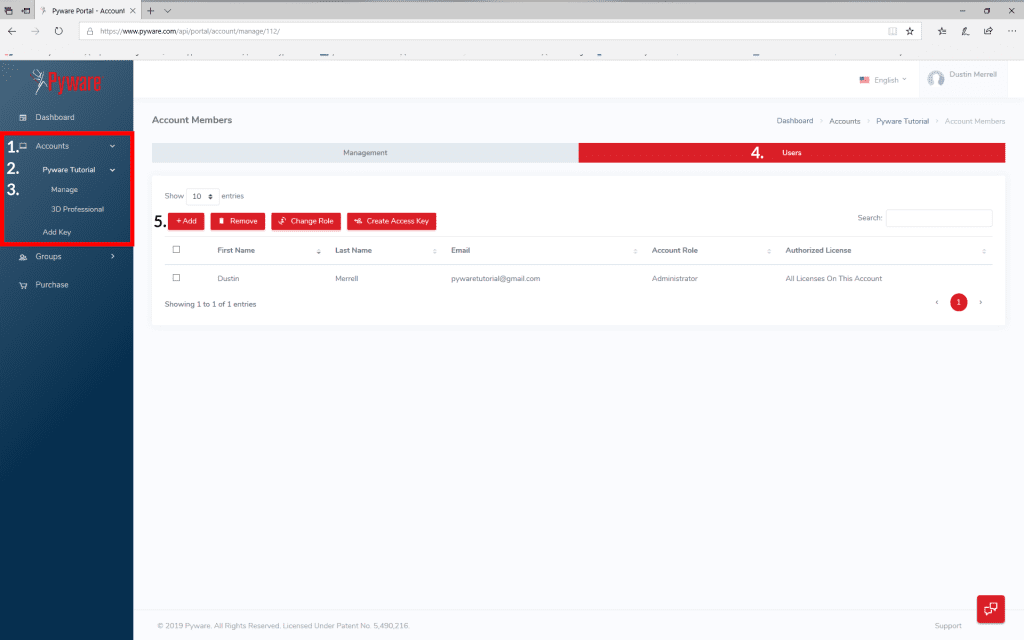Click the Pyware logo
The height and width of the screenshot is (640, 1024).
pyautogui.click(x=65, y=83)
